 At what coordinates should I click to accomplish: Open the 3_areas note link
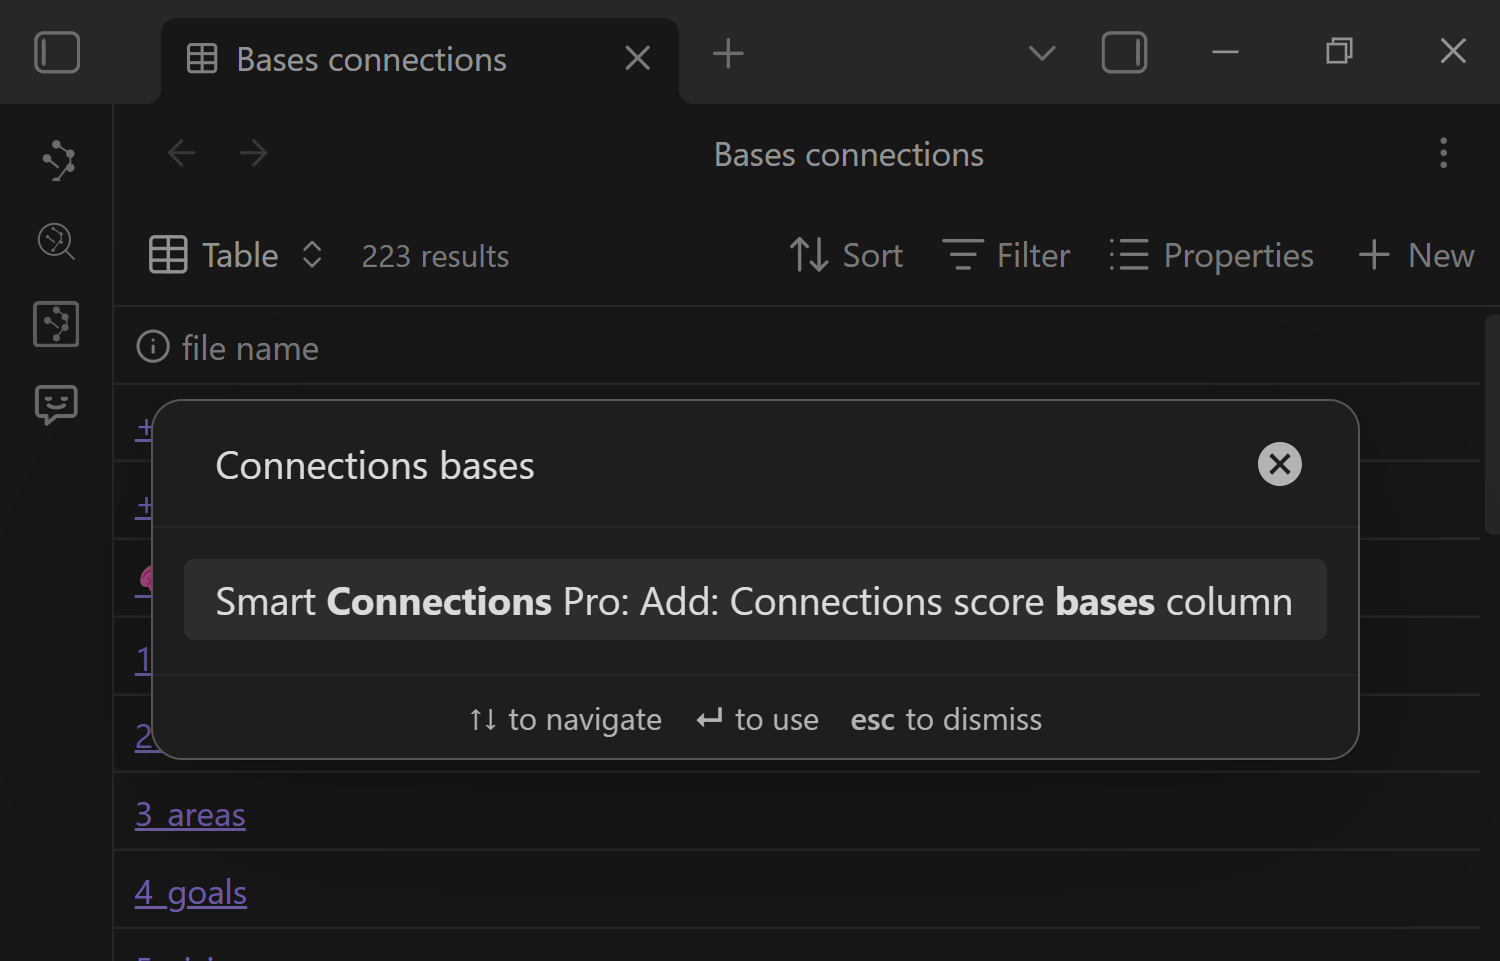[190, 815]
